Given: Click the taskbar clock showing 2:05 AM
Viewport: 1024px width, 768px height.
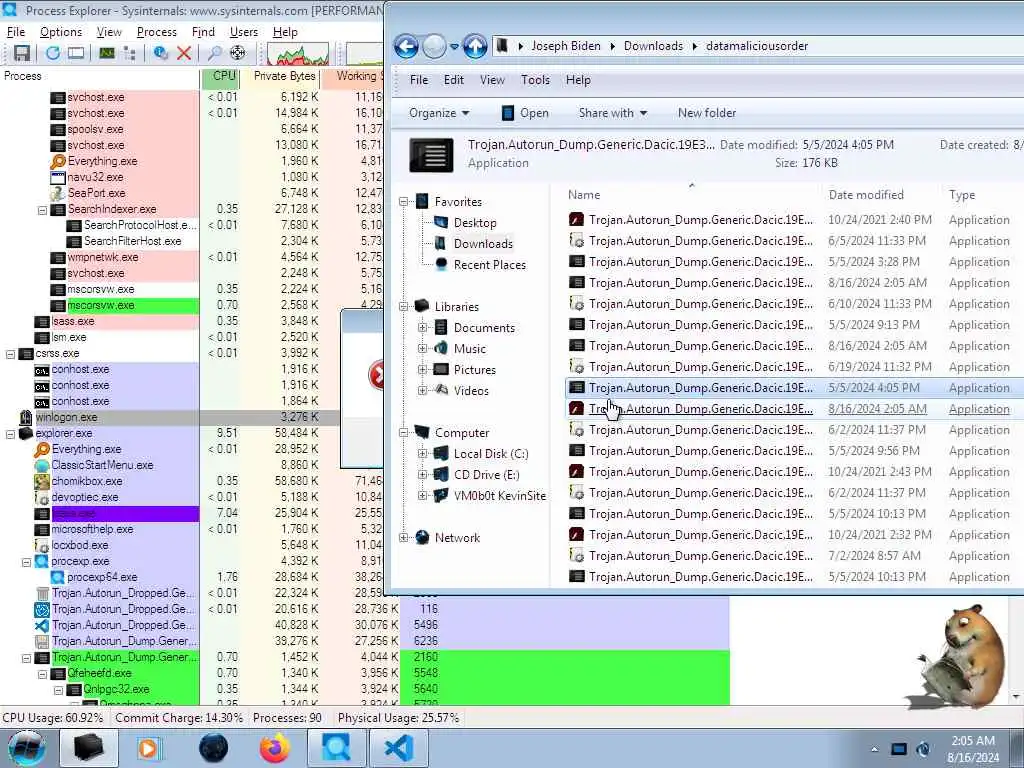Looking at the screenshot, I should [972, 749].
